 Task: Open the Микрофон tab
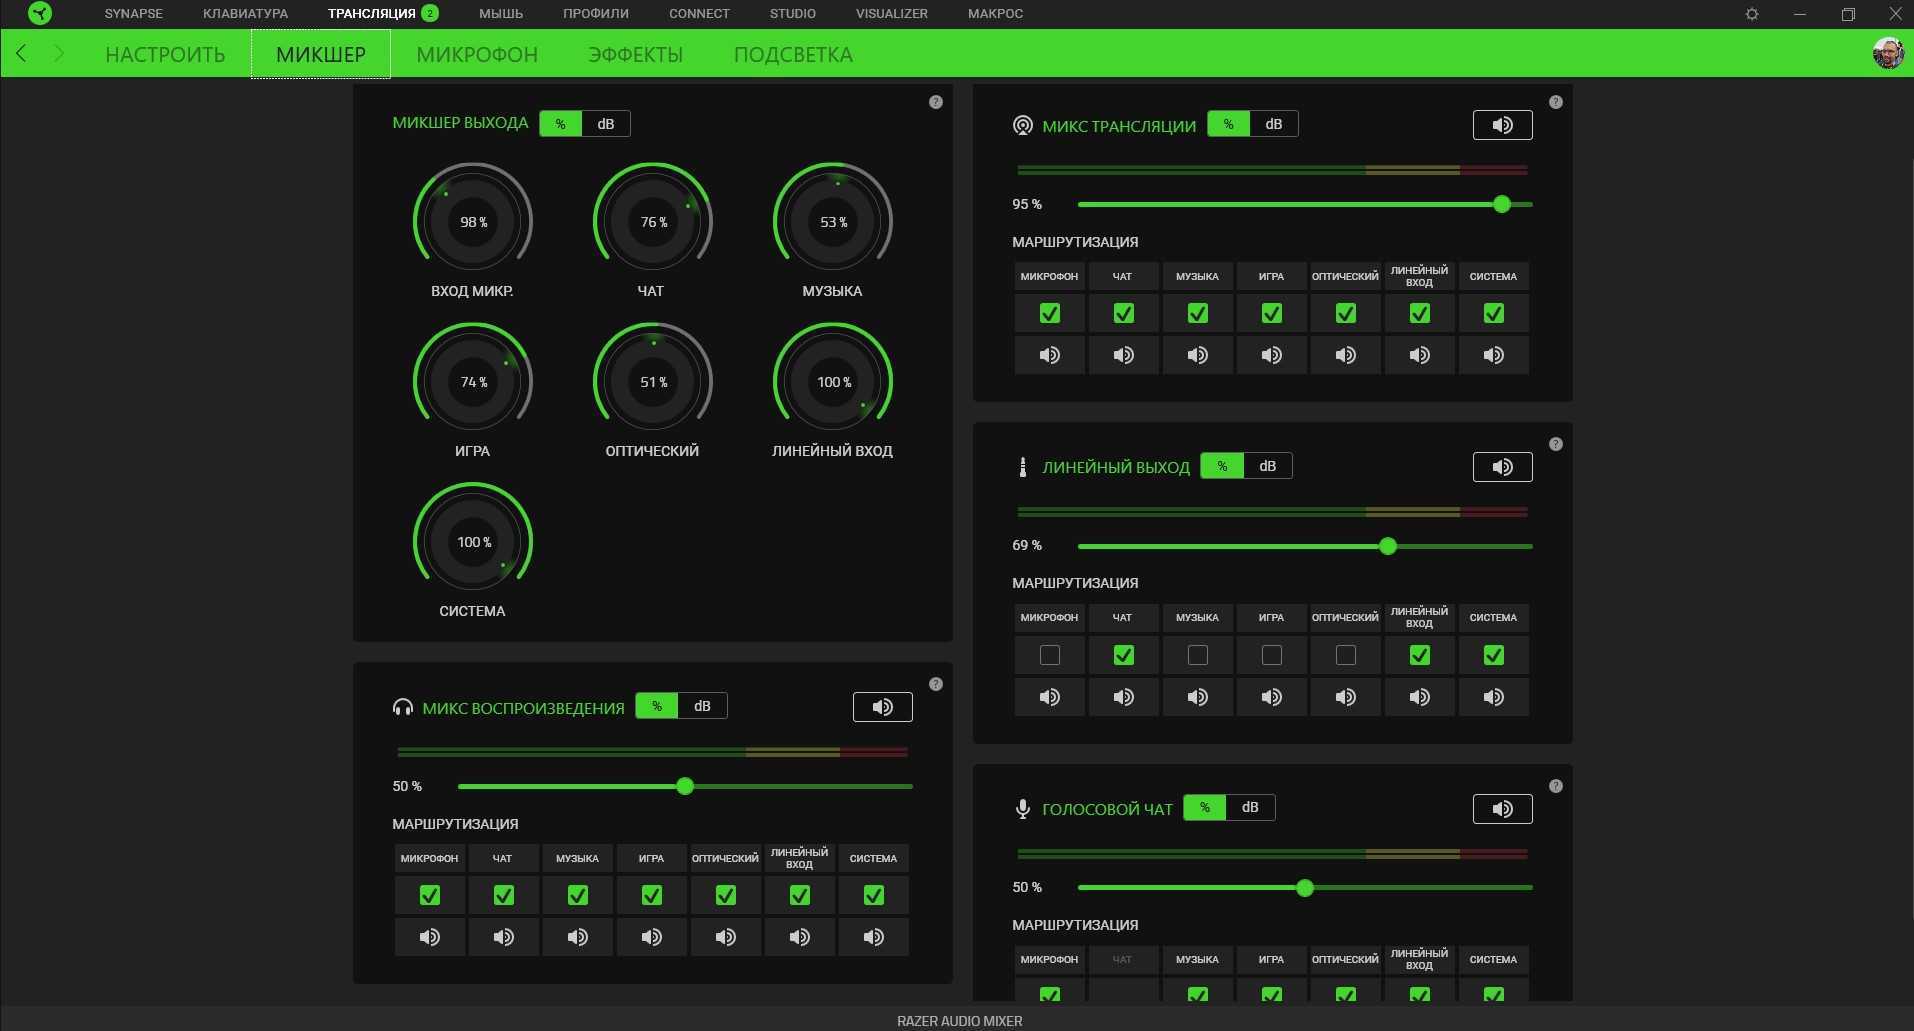(x=477, y=55)
